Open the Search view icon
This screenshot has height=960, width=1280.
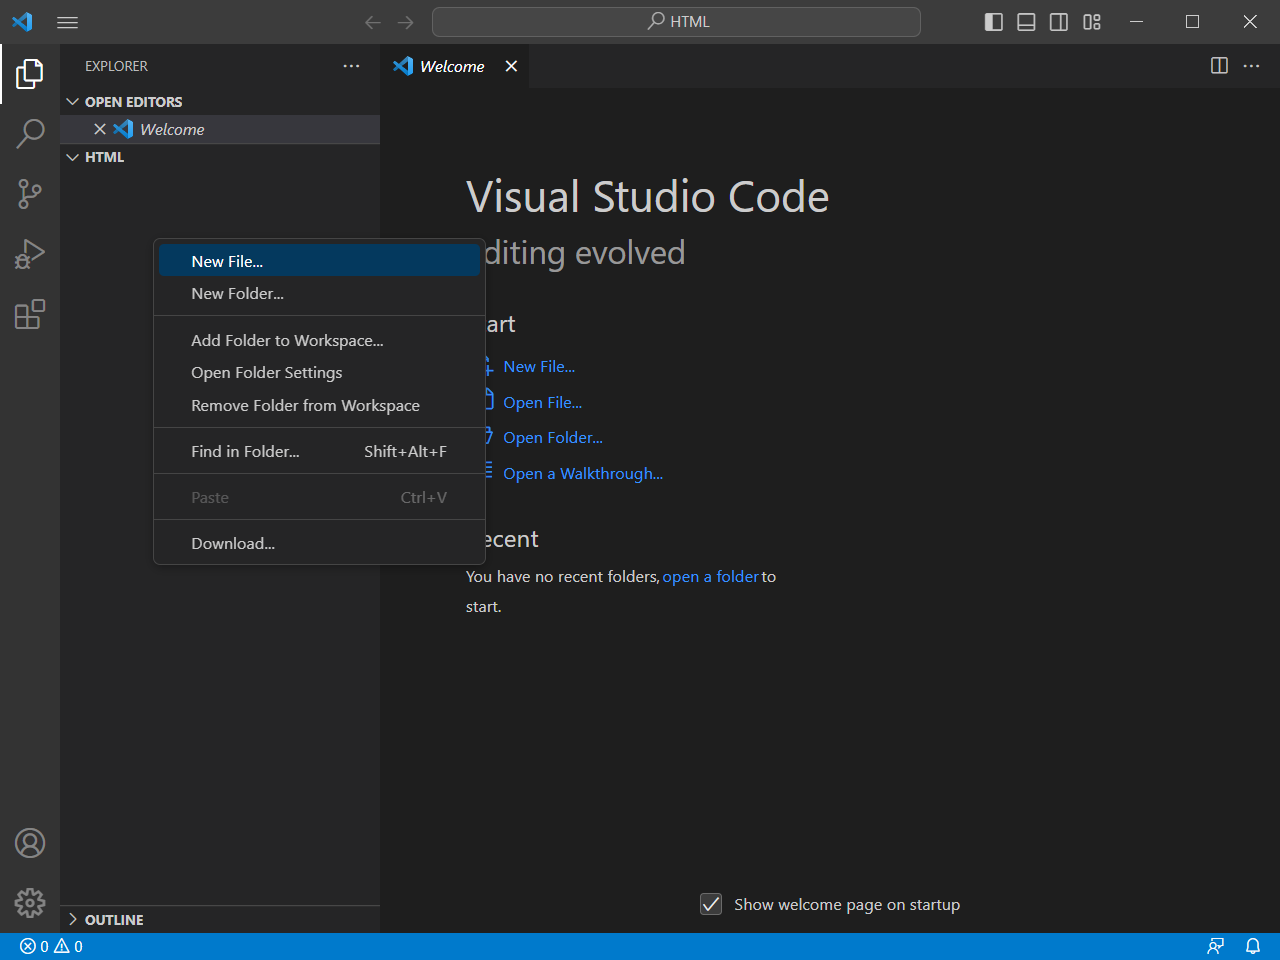tap(30, 133)
